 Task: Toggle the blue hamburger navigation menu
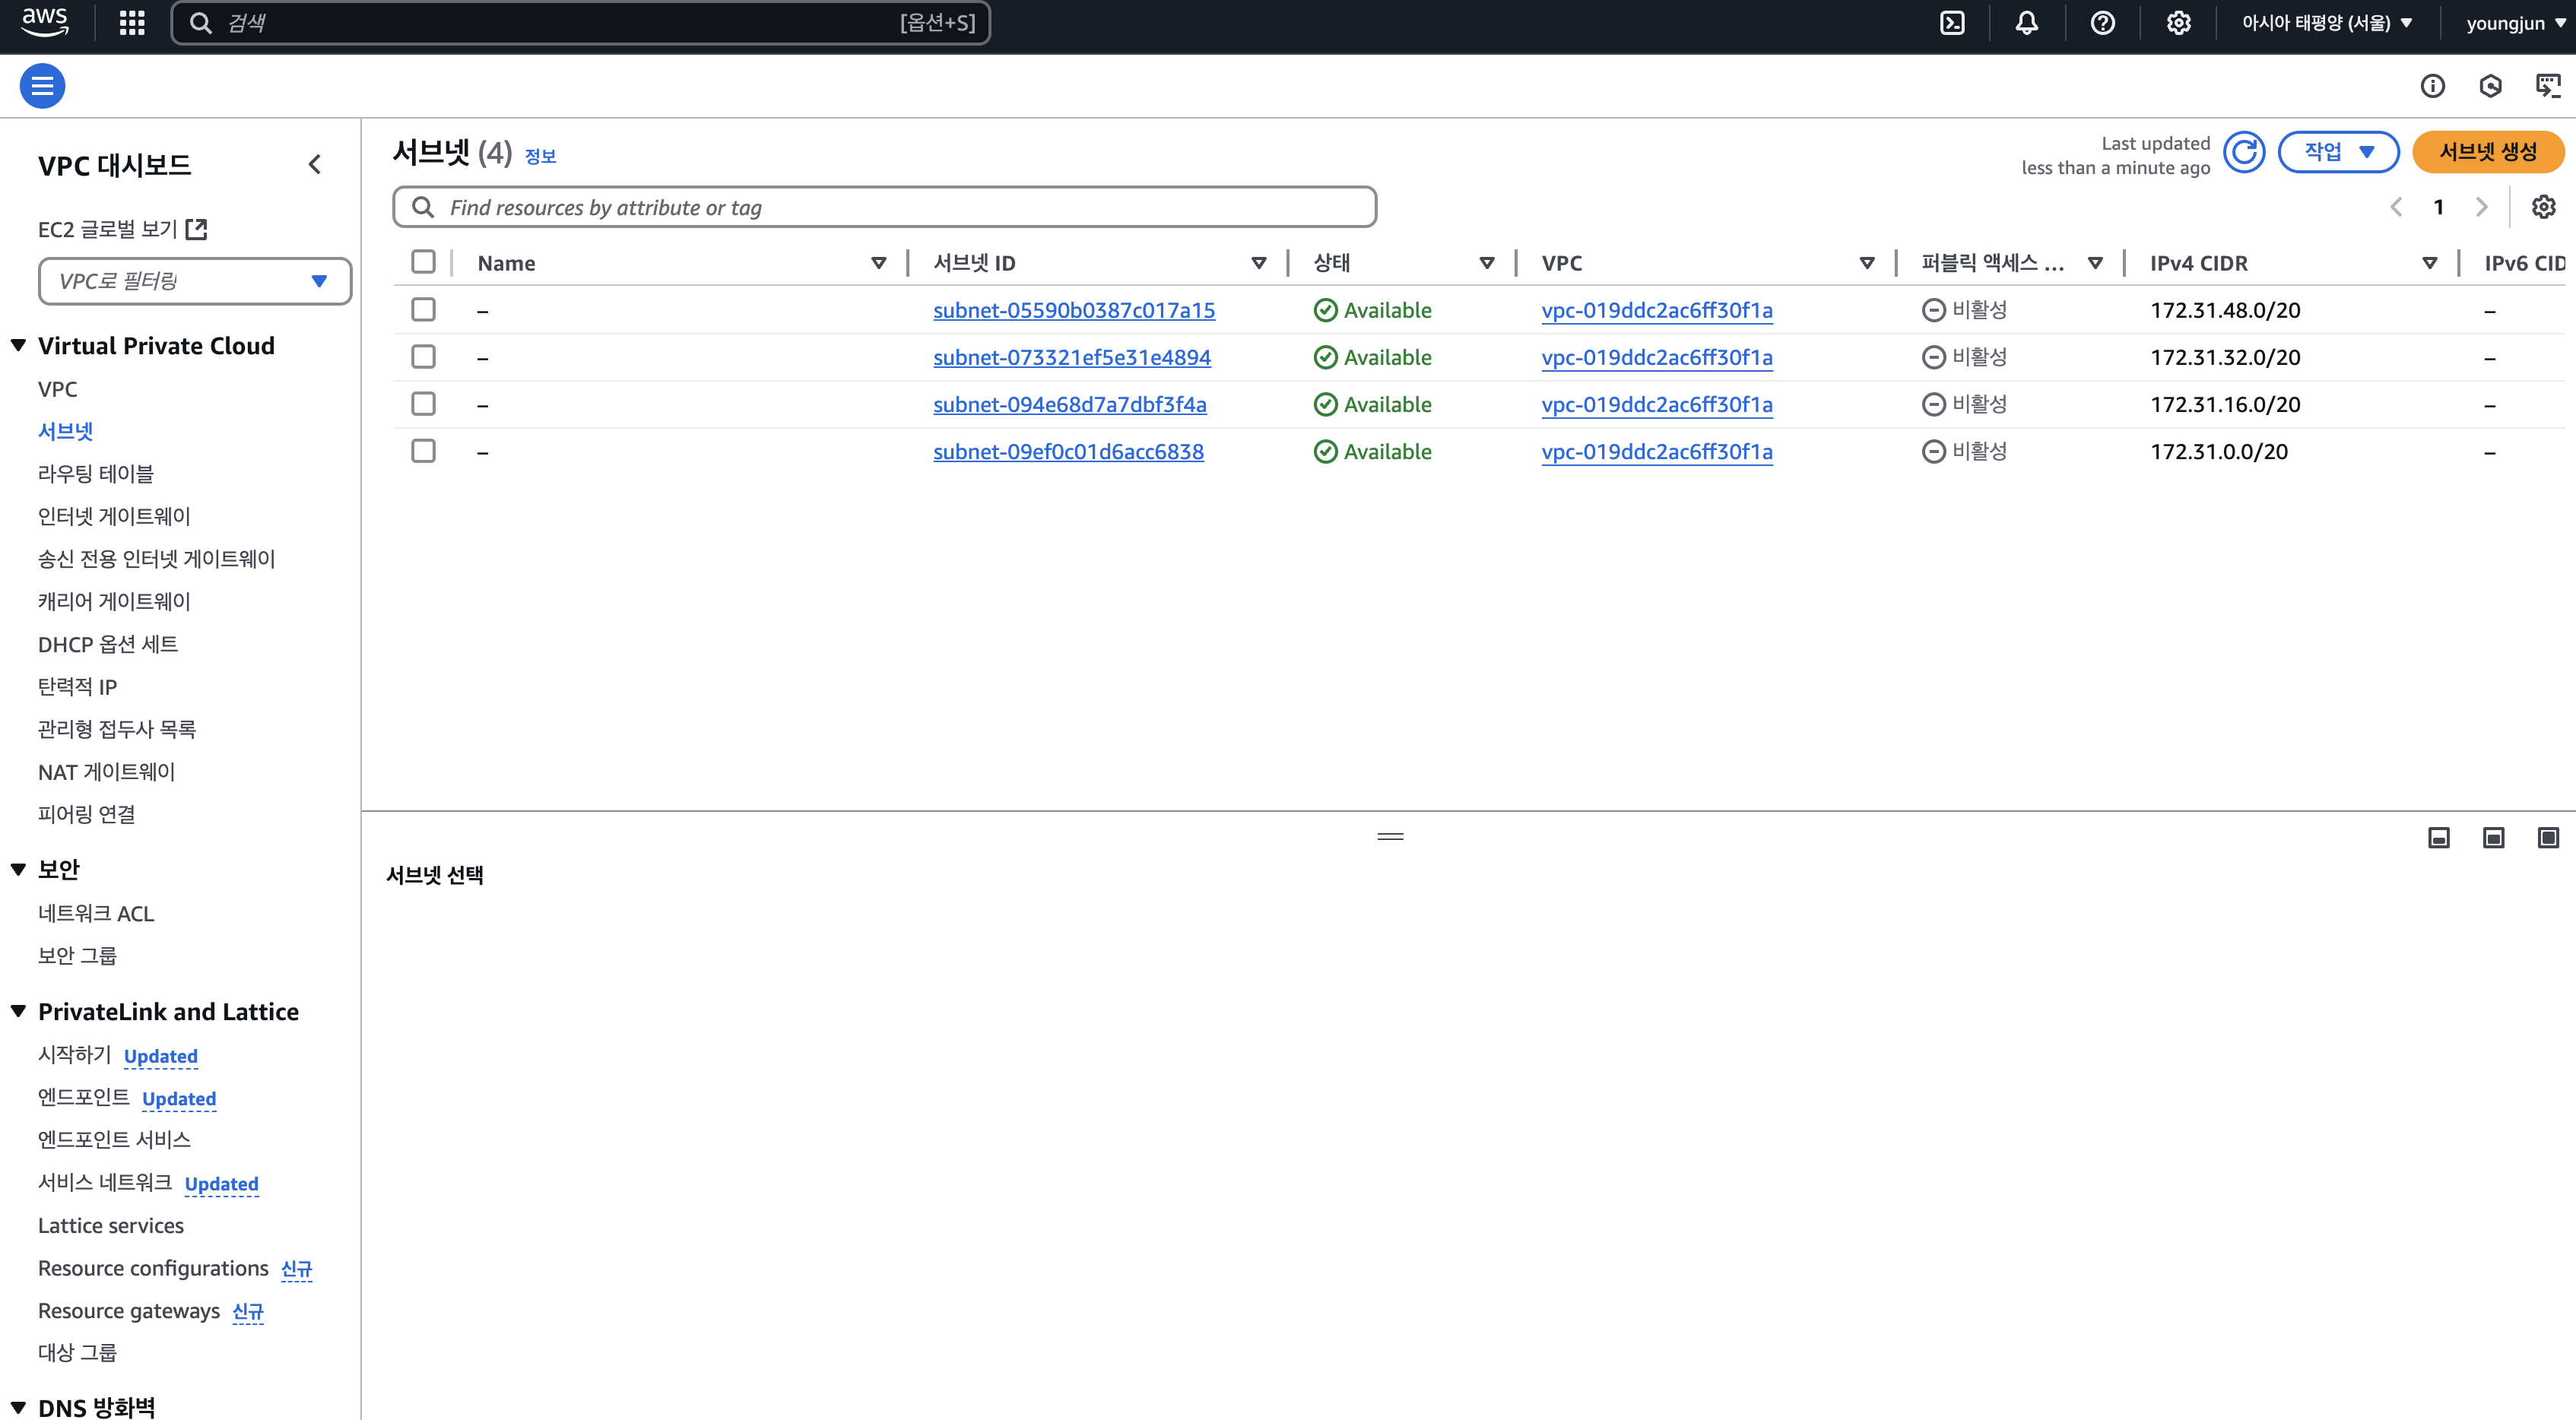[x=42, y=86]
